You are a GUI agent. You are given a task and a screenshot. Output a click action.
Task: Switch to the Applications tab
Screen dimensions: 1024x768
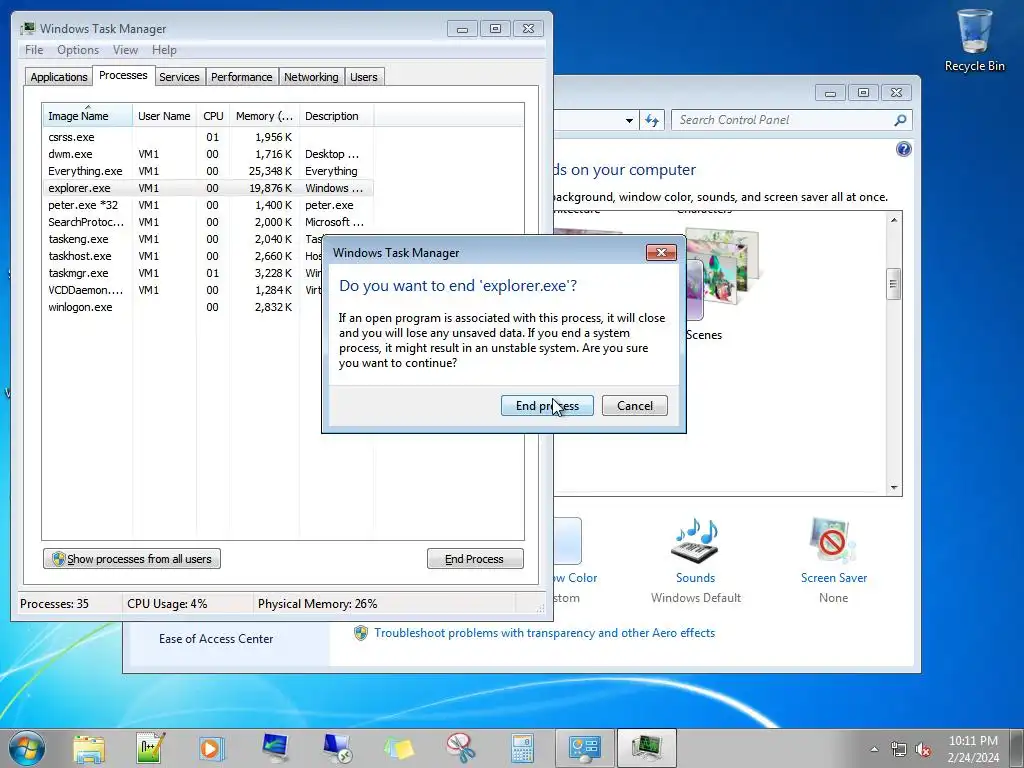[x=59, y=77]
